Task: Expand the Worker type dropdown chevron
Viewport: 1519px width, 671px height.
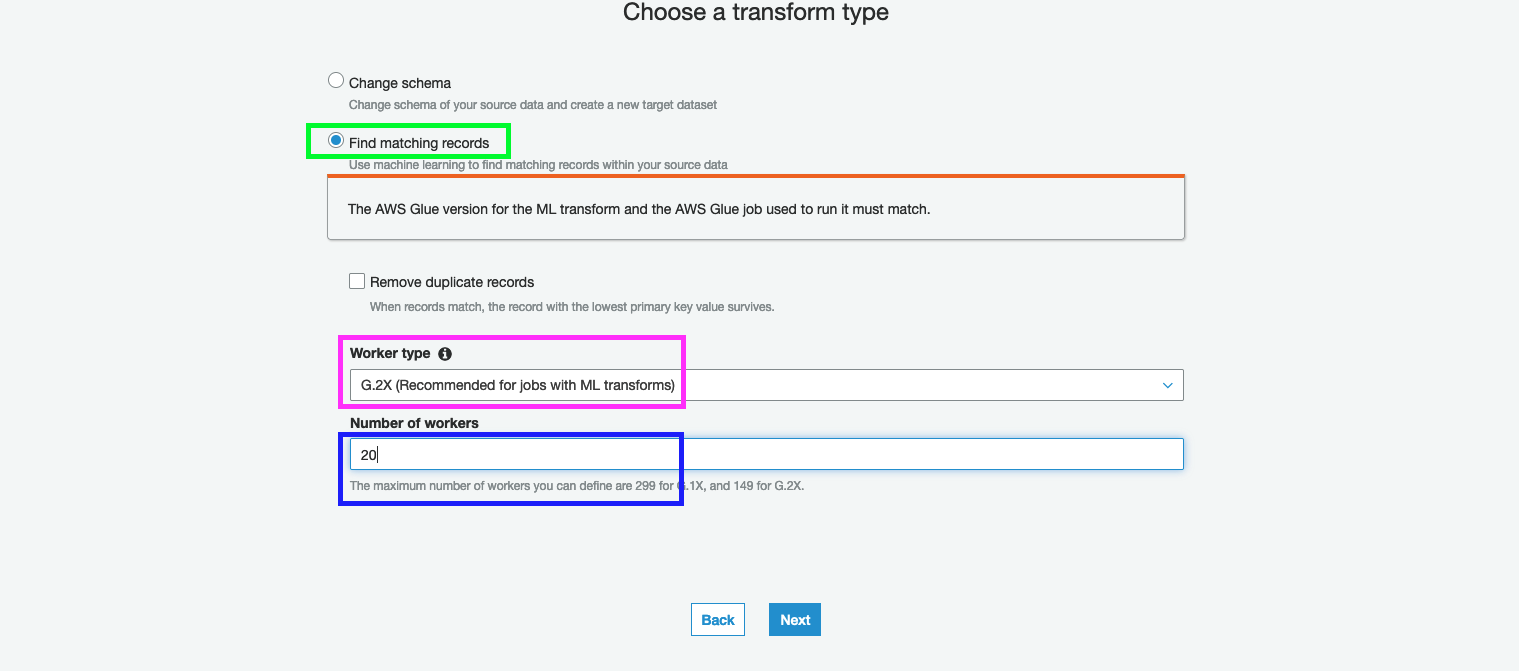Action: coord(1167,385)
